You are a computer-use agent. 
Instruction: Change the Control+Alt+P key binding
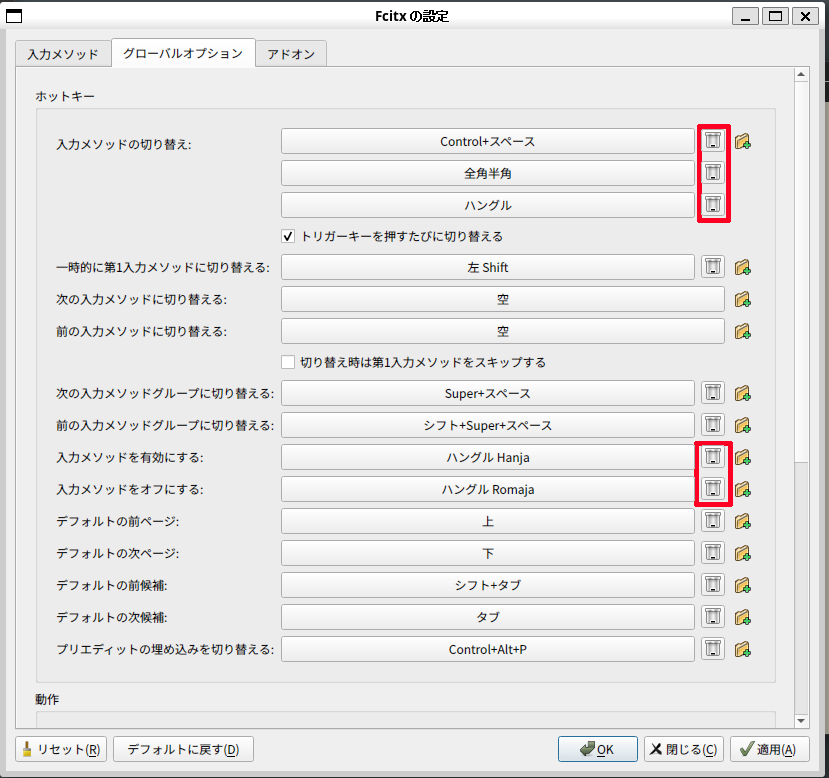487,649
